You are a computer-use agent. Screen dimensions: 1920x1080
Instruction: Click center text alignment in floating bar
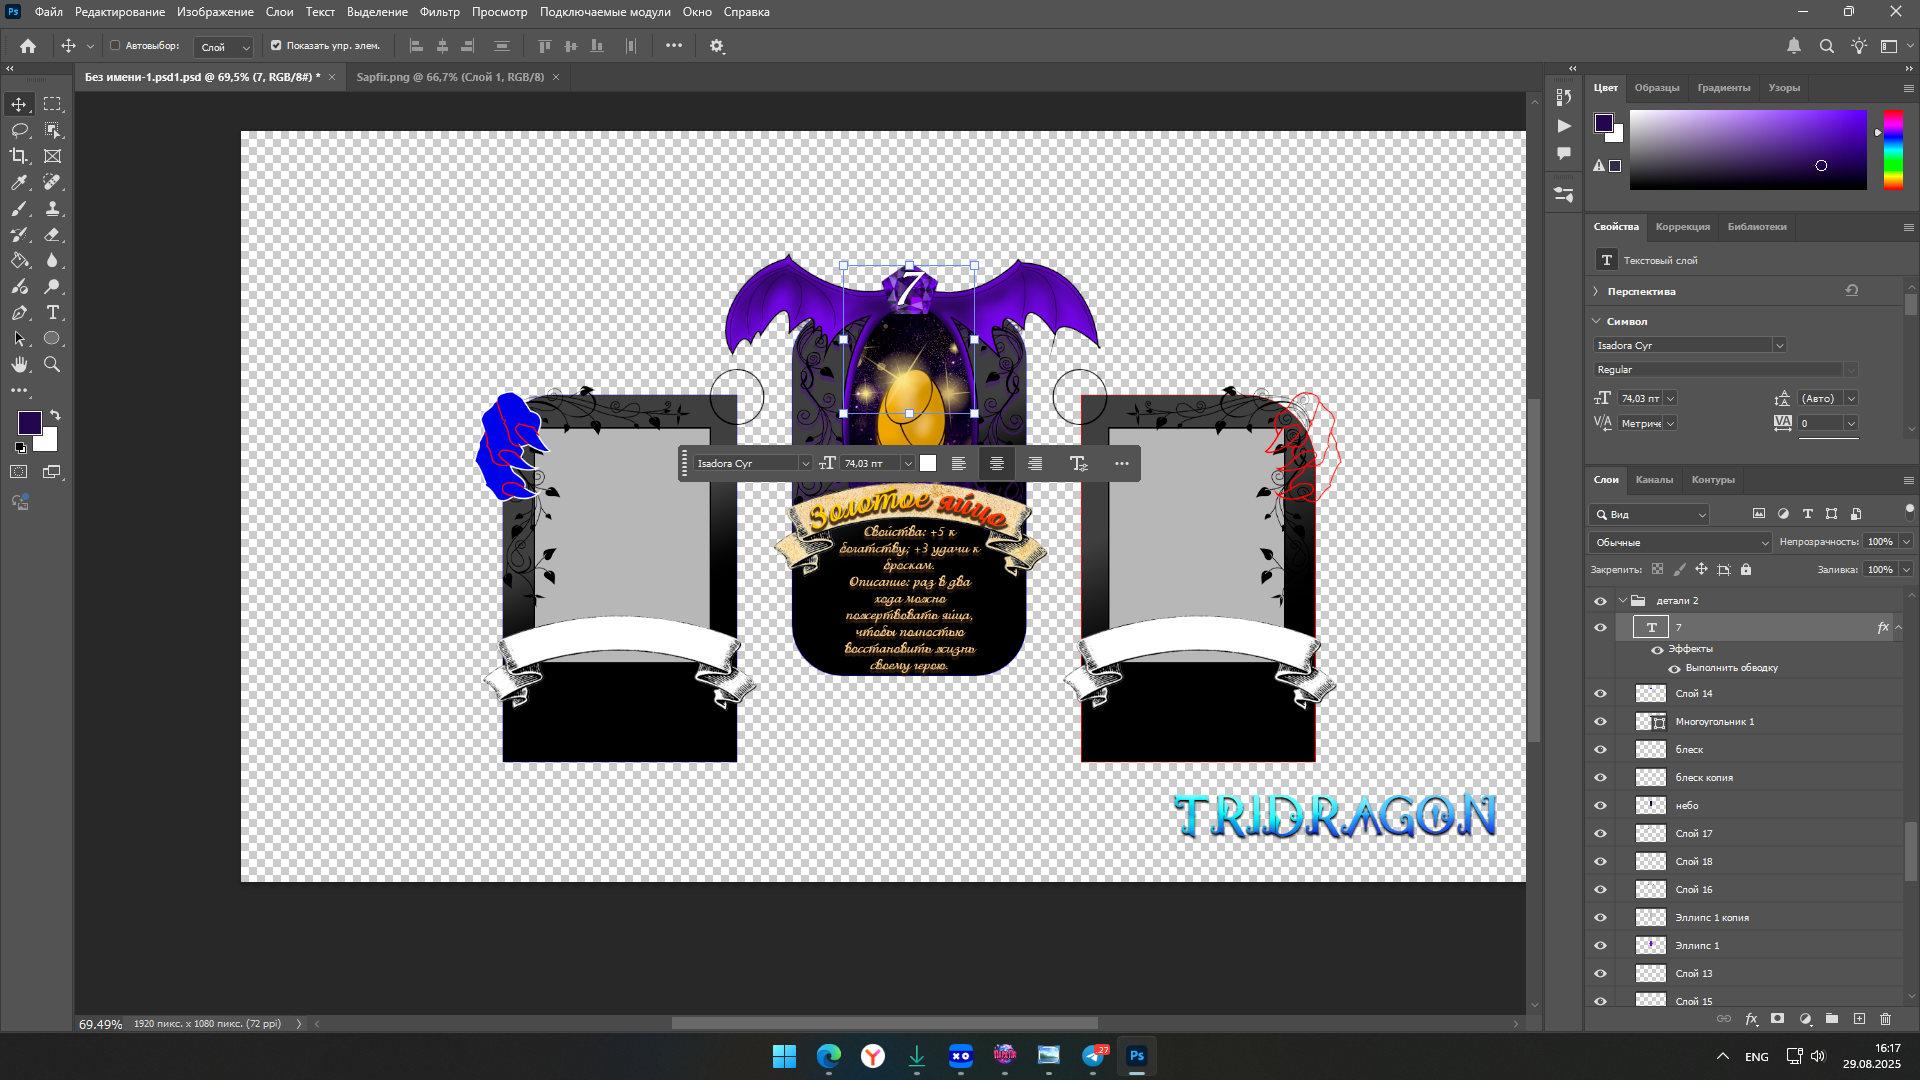(x=996, y=463)
